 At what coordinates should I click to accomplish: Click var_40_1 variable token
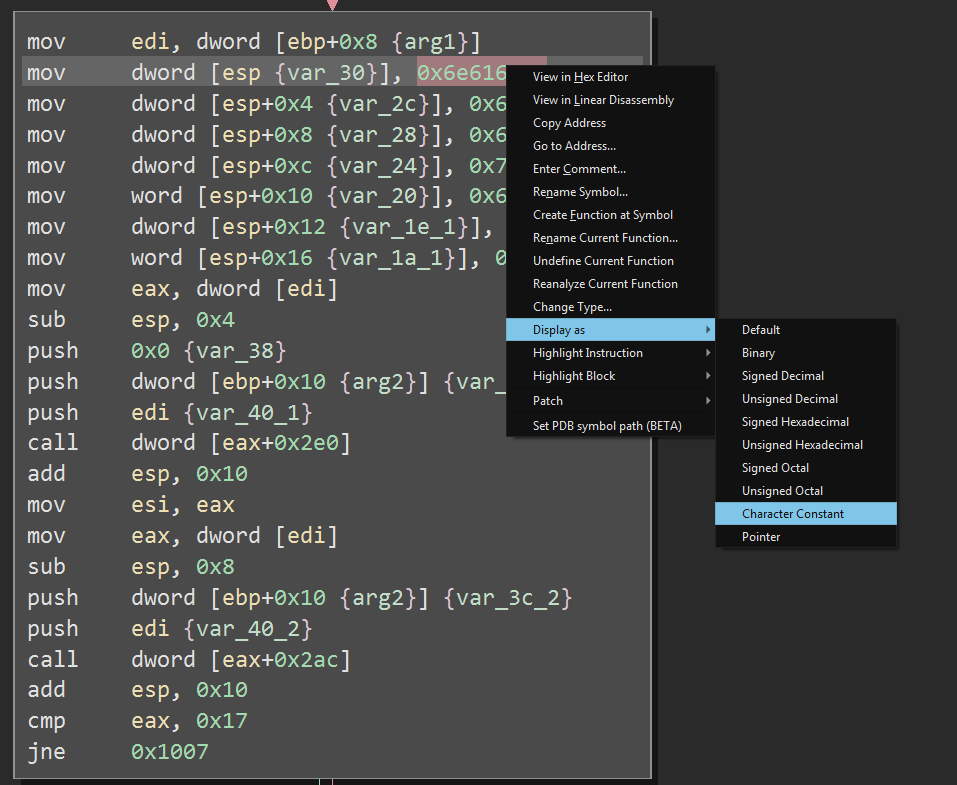click(x=248, y=413)
